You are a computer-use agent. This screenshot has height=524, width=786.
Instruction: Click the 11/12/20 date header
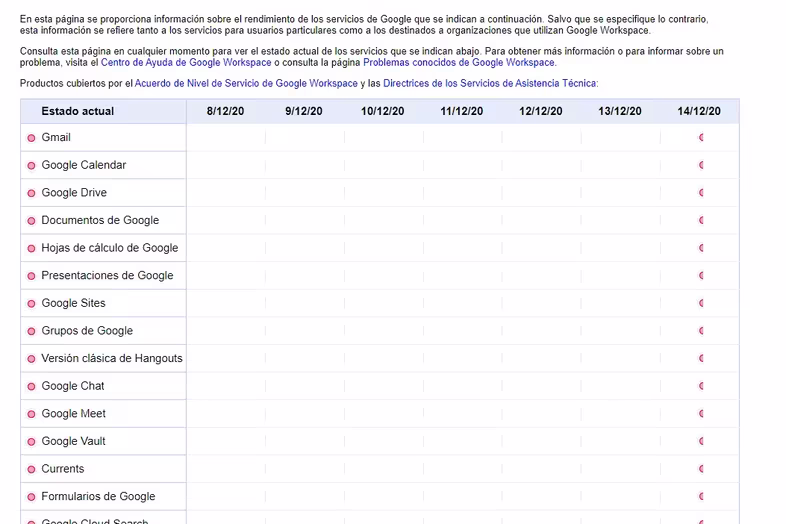(x=462, y=111)
